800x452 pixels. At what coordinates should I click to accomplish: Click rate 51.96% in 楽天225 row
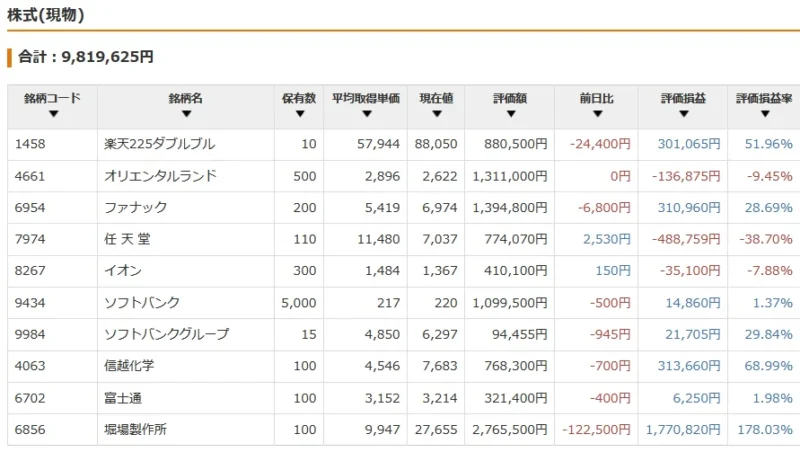tap(768, 144)
